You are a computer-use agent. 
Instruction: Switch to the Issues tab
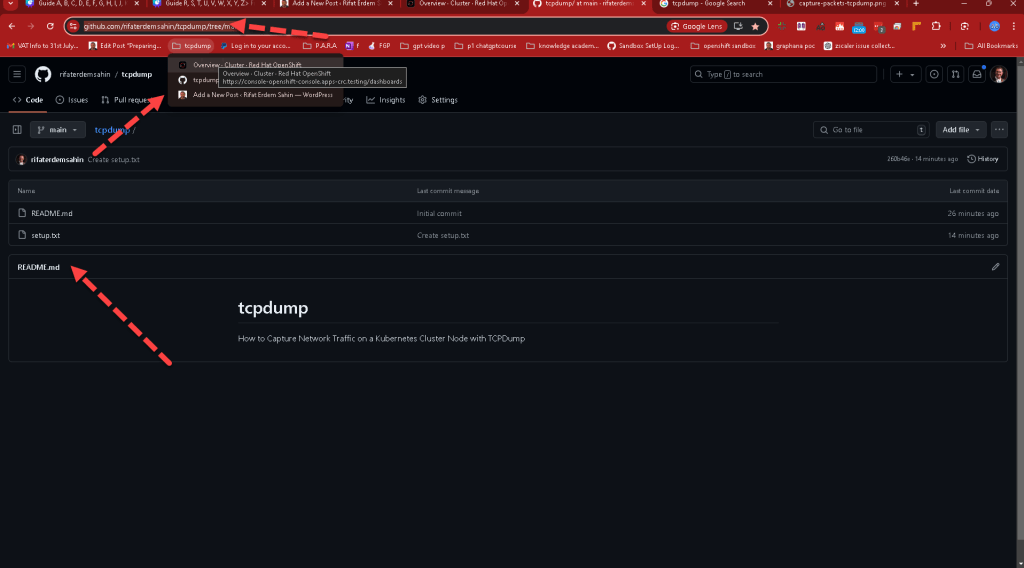point(72,100)
